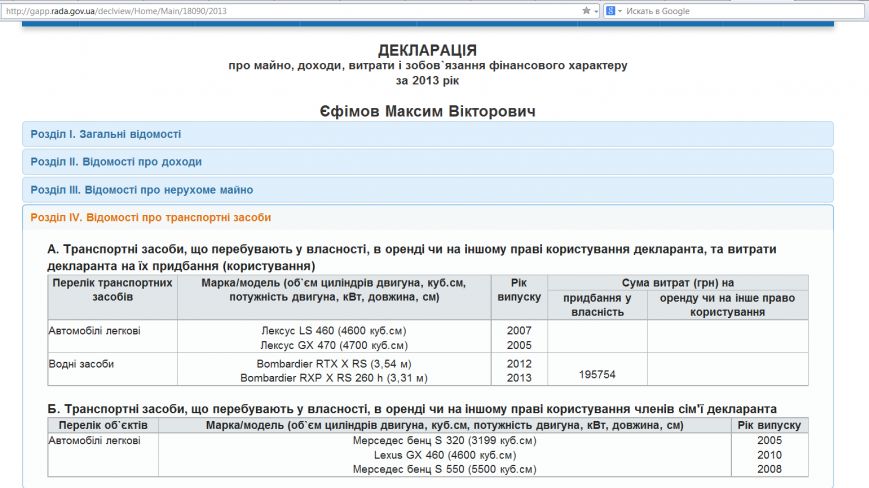Click the 'за 2013 рік' subtitle text
Image resolution: width=869 pixels, height=488 pixels.
[x=427, y=80]
